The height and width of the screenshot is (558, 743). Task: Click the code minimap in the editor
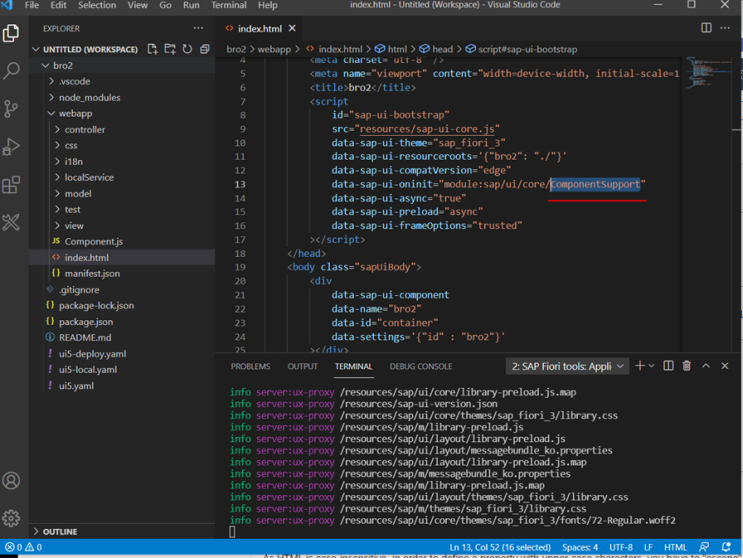[x=708, y=73]
